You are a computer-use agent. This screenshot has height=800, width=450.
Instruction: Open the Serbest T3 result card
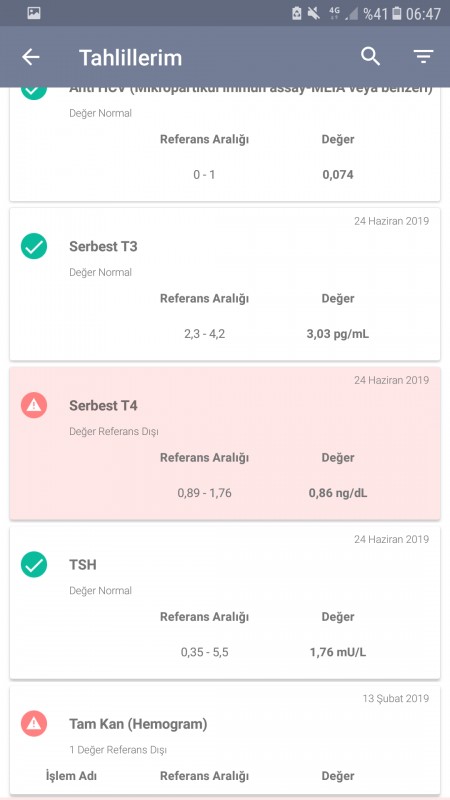(x=225, y=284)
